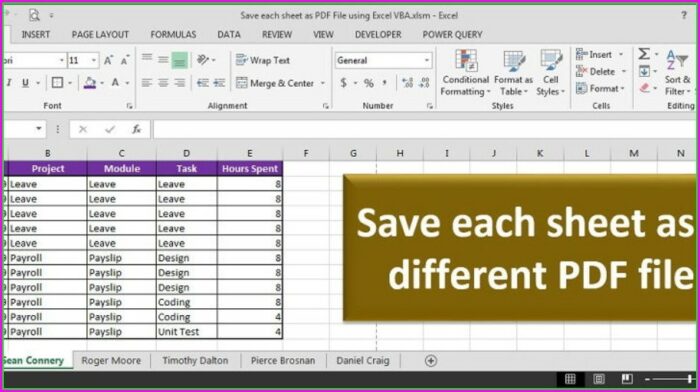Select Middle Align icon
Viewport: 700px width, 392px height.
163,59
